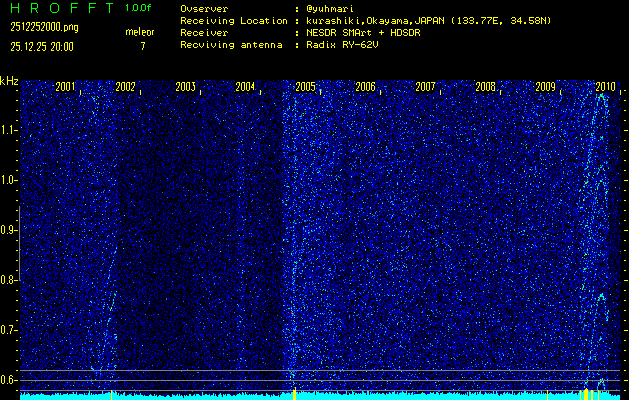Click the Receiving Location label

(x=234, y=21)
